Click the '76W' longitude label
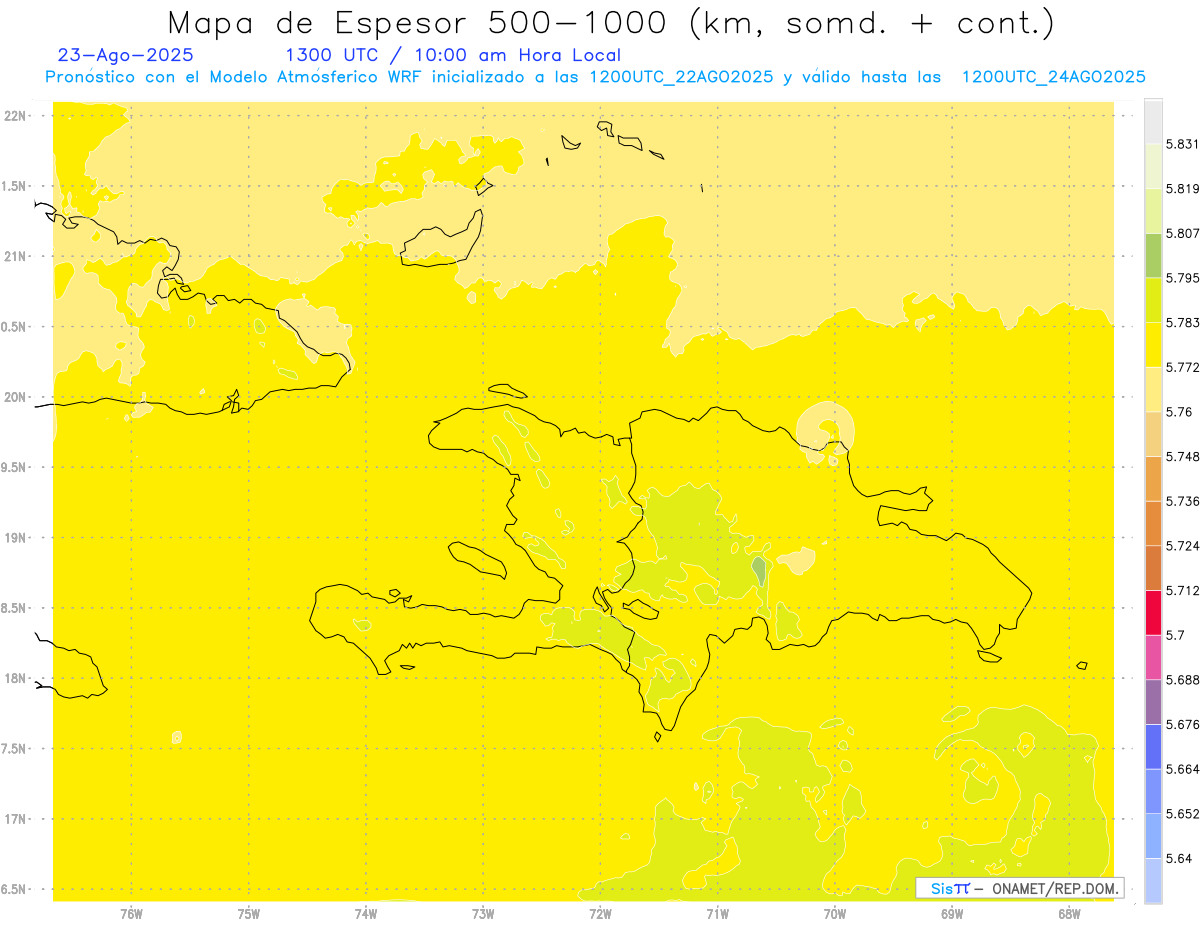This screenshot has width=1200, height=927. click(131, 913)
